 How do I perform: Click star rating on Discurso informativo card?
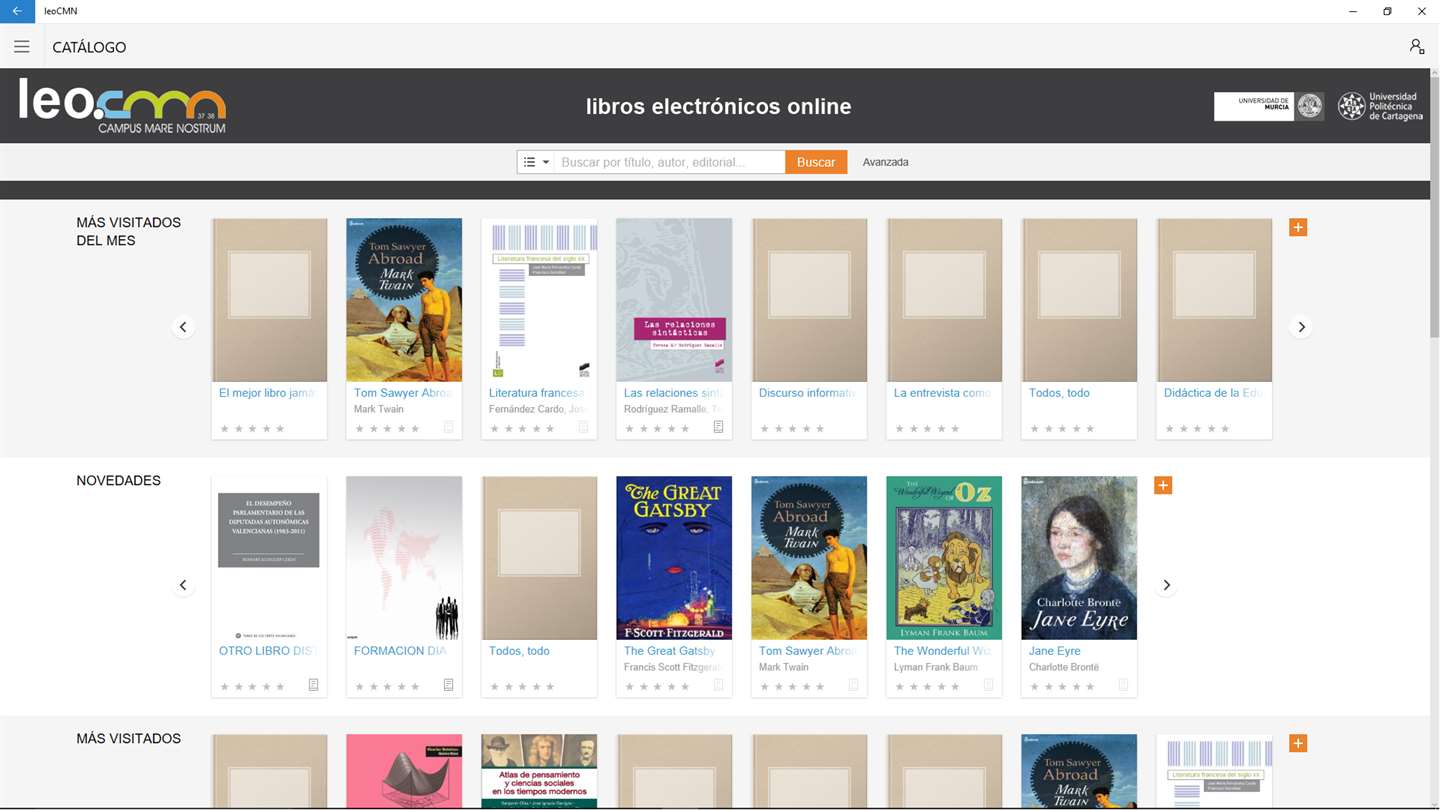(792, 429)
